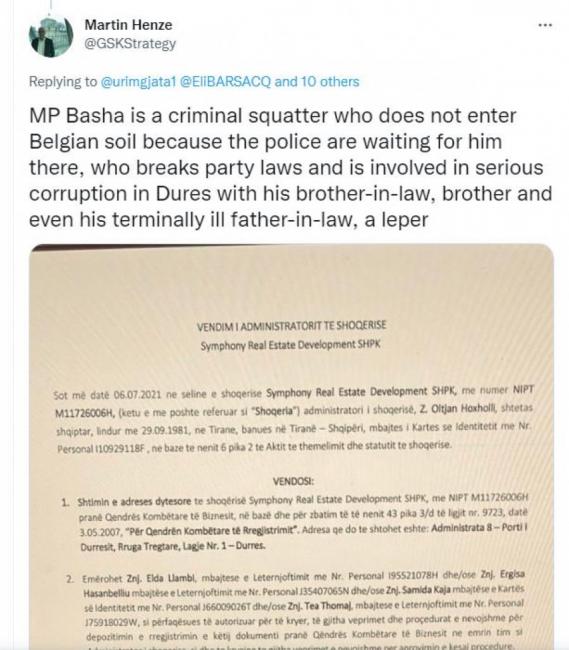The height and width of the screenshot is (650, 569).
Task: Click the "VENDOSI:" heading in the document
Action: [x=293, y=481]
